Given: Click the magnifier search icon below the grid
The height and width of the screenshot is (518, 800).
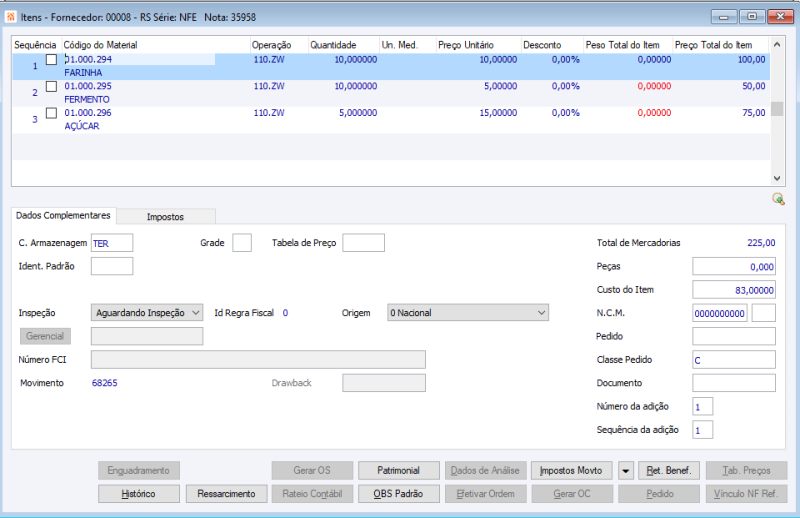Looking at the screenshot, I should (x=778, y=199).
